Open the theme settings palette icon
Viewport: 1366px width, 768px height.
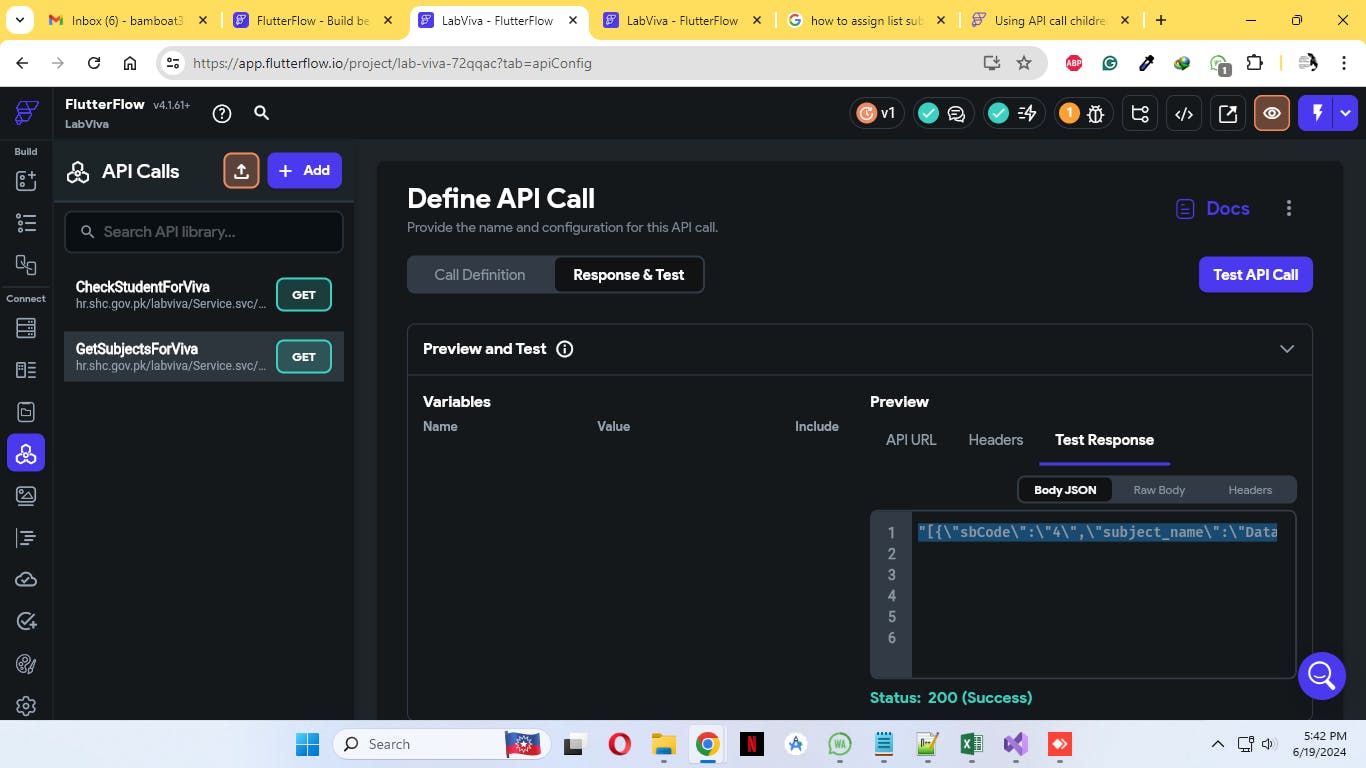pos(26,664)
